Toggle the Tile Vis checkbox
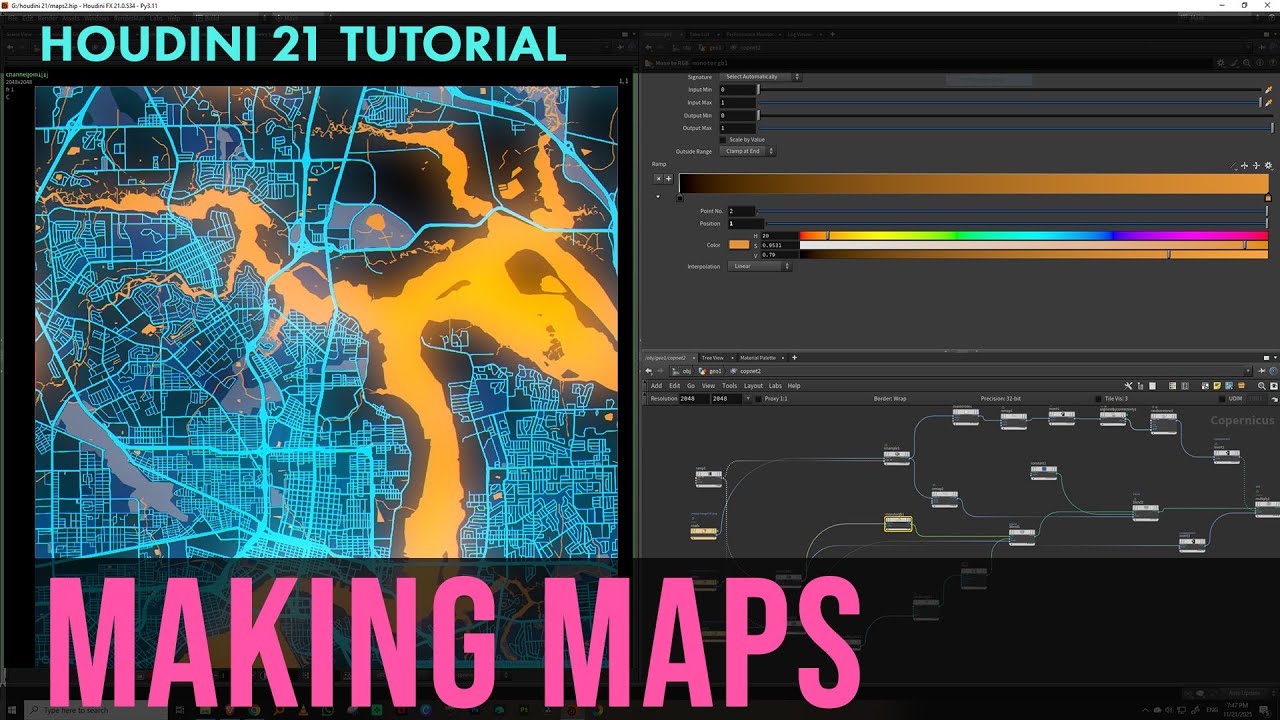 (1097, 399)
